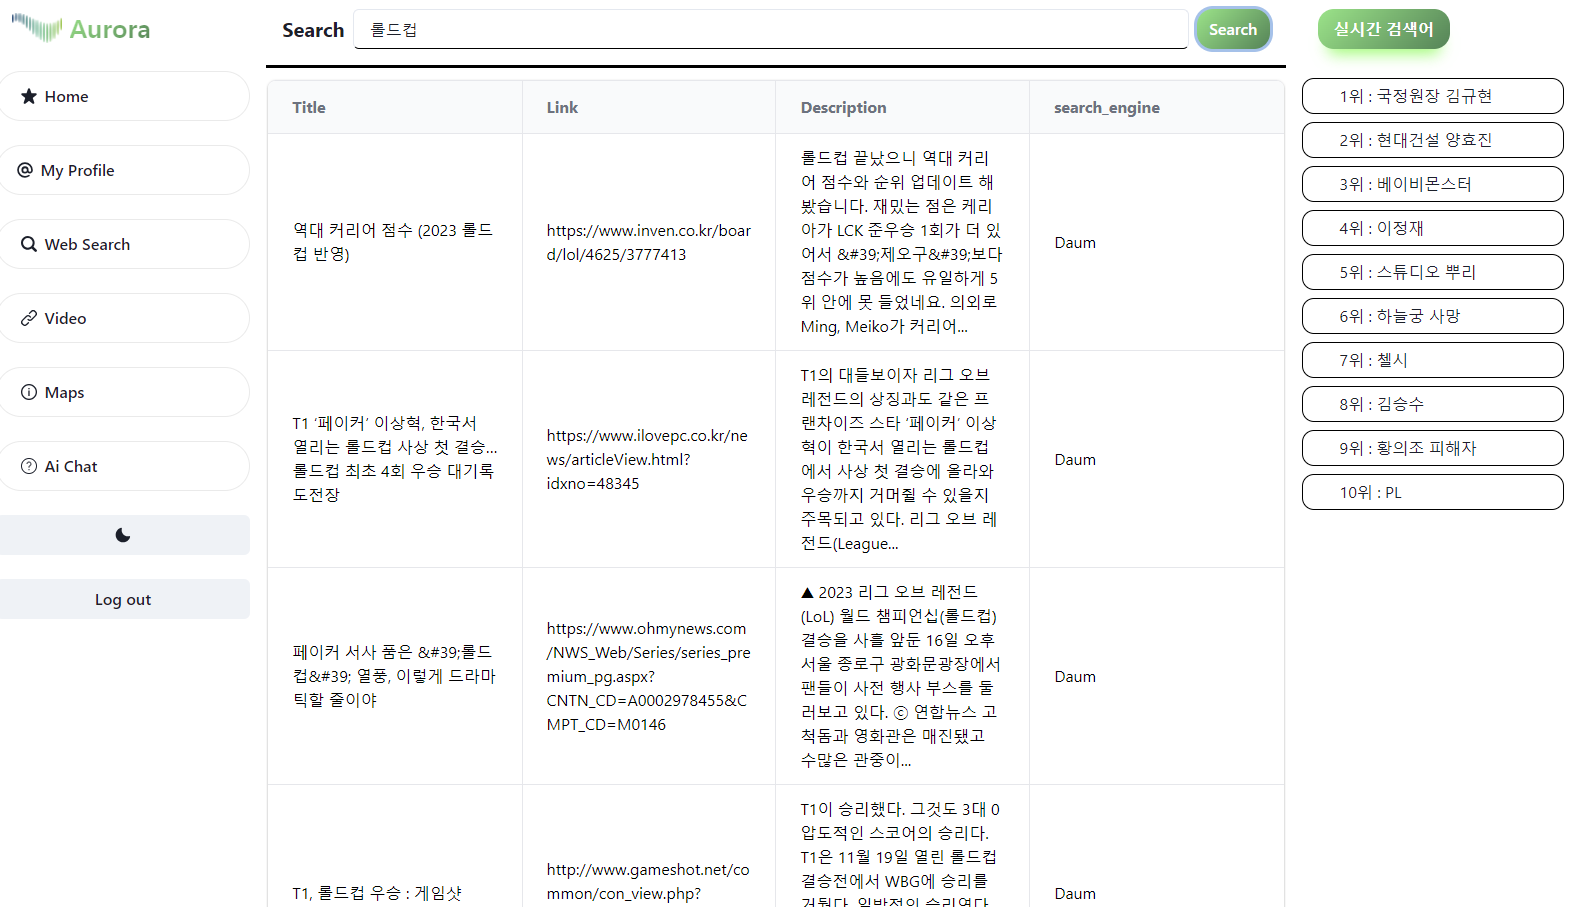Screen dimensions: 1590x907
Task: Select trending term 8위 김승수
Action: (x=1432, y=404)
